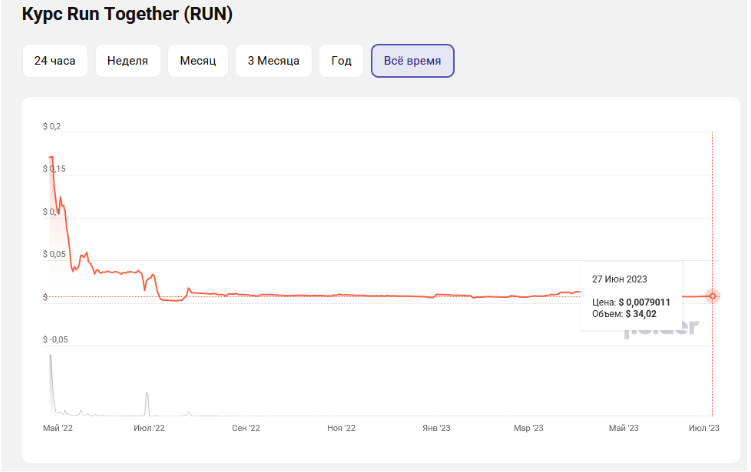Choose the "3 Месяца" range button

tap(274, 61)
